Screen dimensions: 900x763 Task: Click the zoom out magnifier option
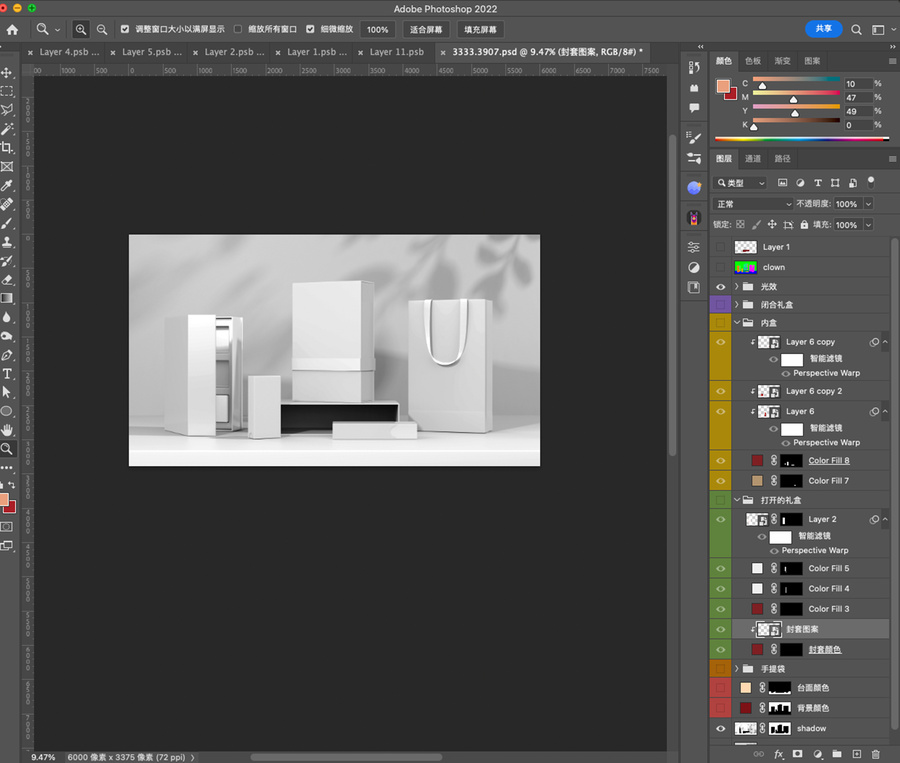pyautogui.click(x=102, y=29)
